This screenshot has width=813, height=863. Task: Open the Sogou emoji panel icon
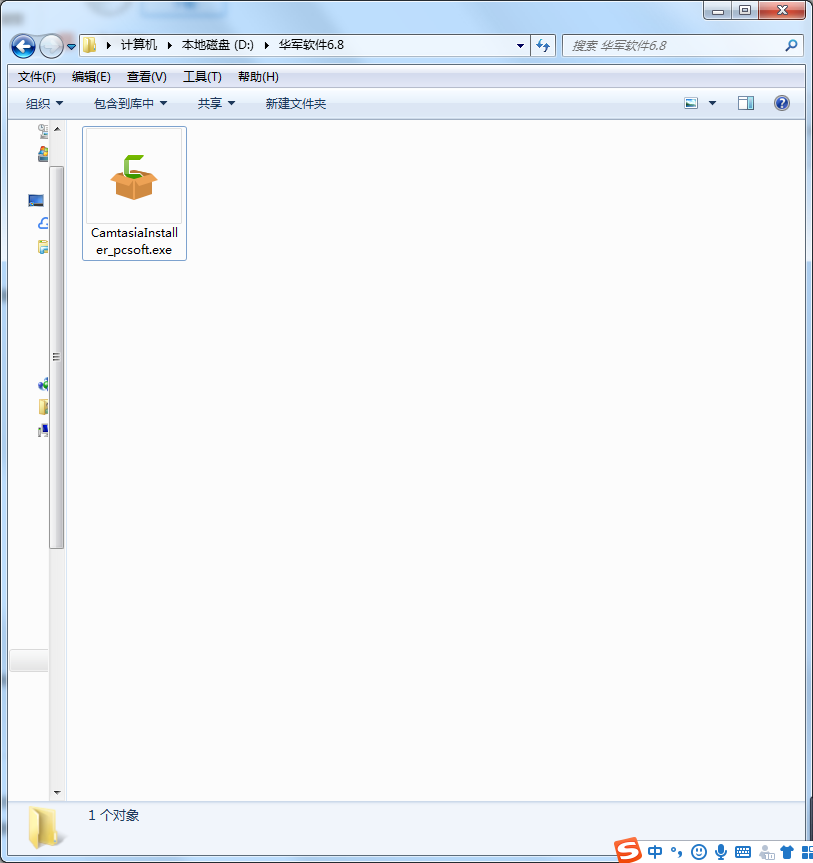(699, 851)
